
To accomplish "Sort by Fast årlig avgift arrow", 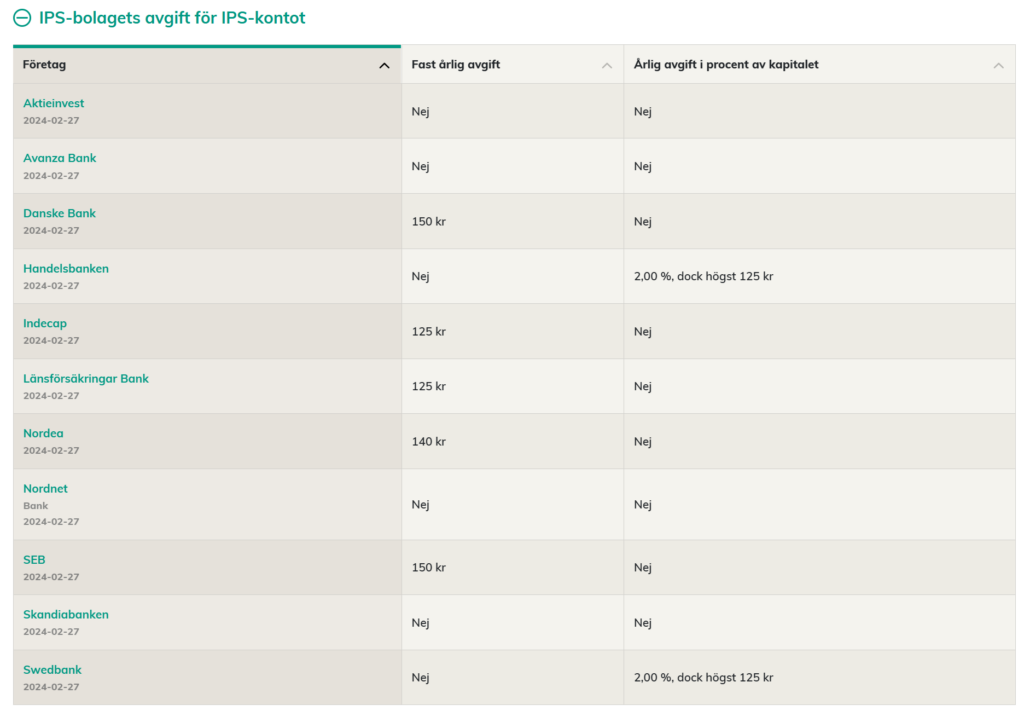I will 607,66.
